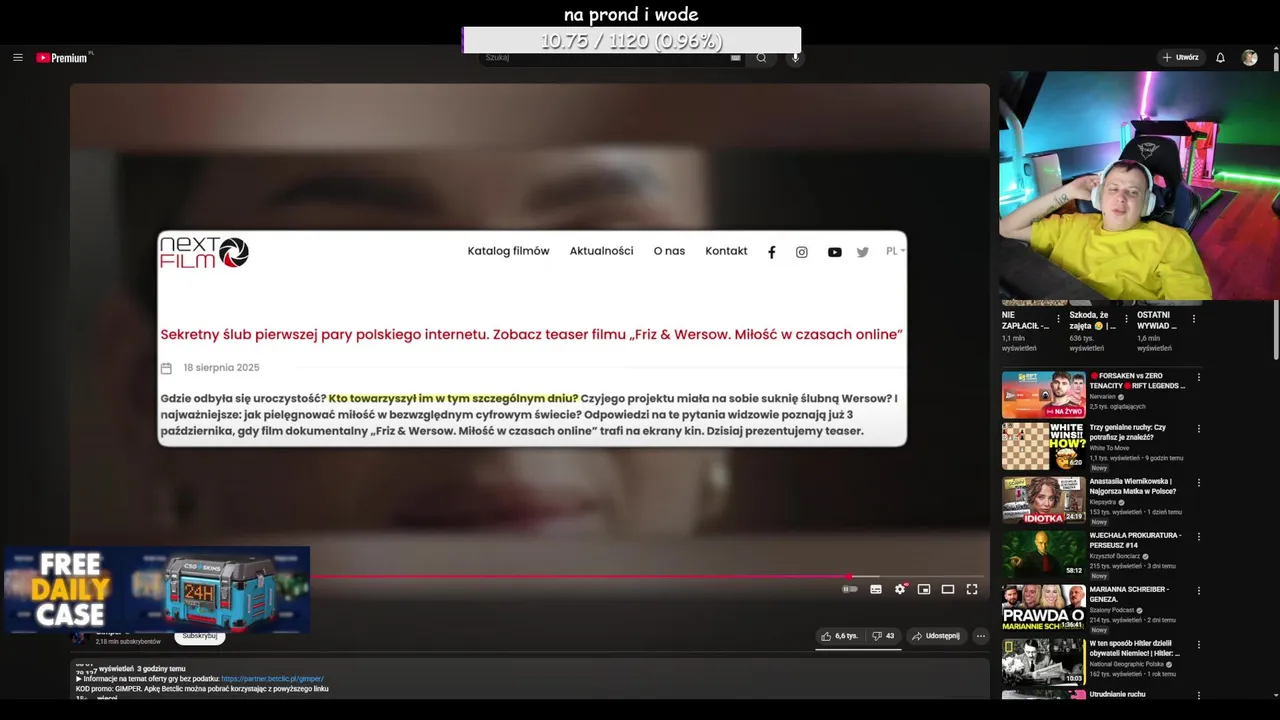
Task: Switch to miniplayer mode
Action: (924, 589)
